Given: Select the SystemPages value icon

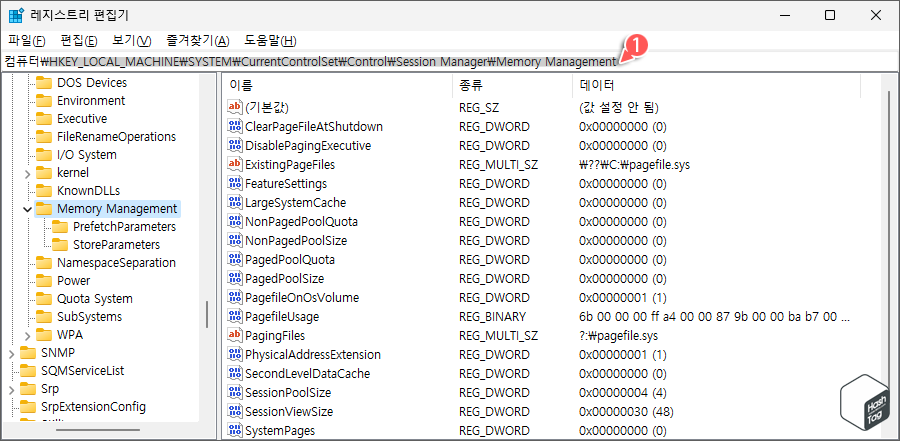Looking at the screenshot, I should point(235,430).
